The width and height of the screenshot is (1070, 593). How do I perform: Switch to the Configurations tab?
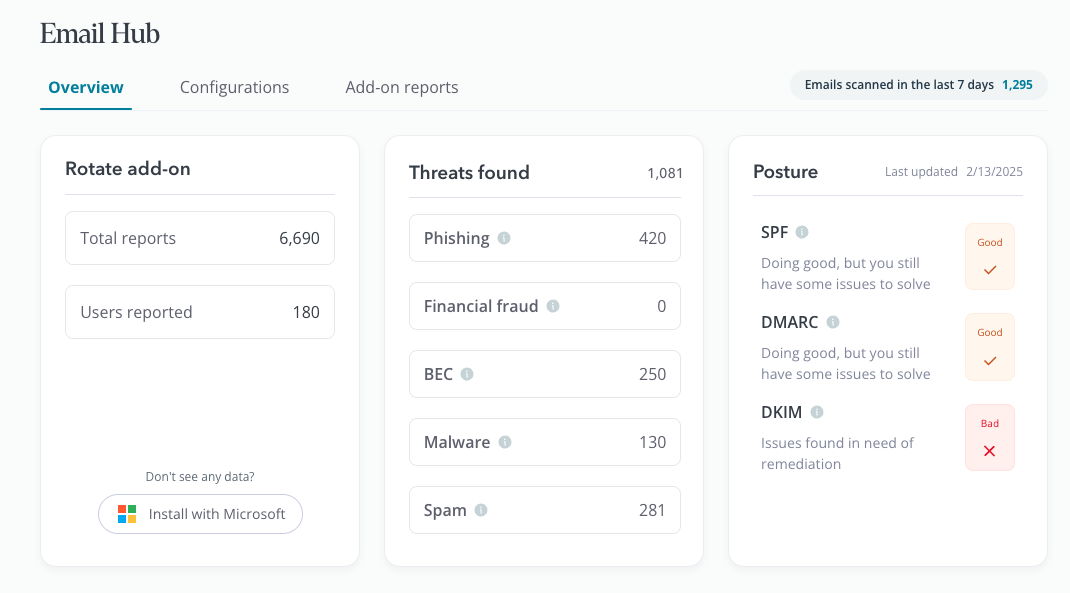(x=234, y=87)
